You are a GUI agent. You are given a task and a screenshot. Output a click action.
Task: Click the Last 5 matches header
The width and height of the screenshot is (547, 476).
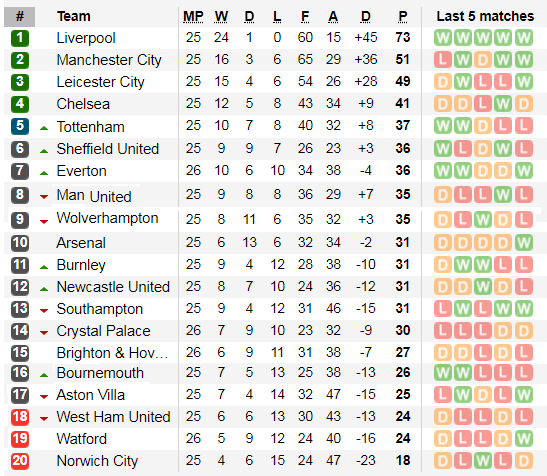[x=485, y=16]
